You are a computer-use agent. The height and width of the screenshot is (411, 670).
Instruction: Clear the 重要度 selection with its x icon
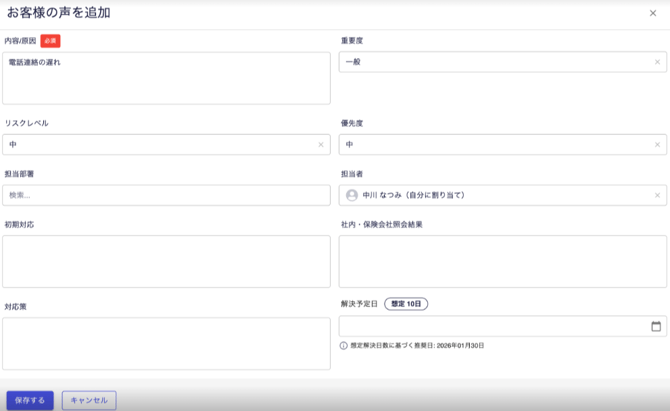click(x=657, y=62)
